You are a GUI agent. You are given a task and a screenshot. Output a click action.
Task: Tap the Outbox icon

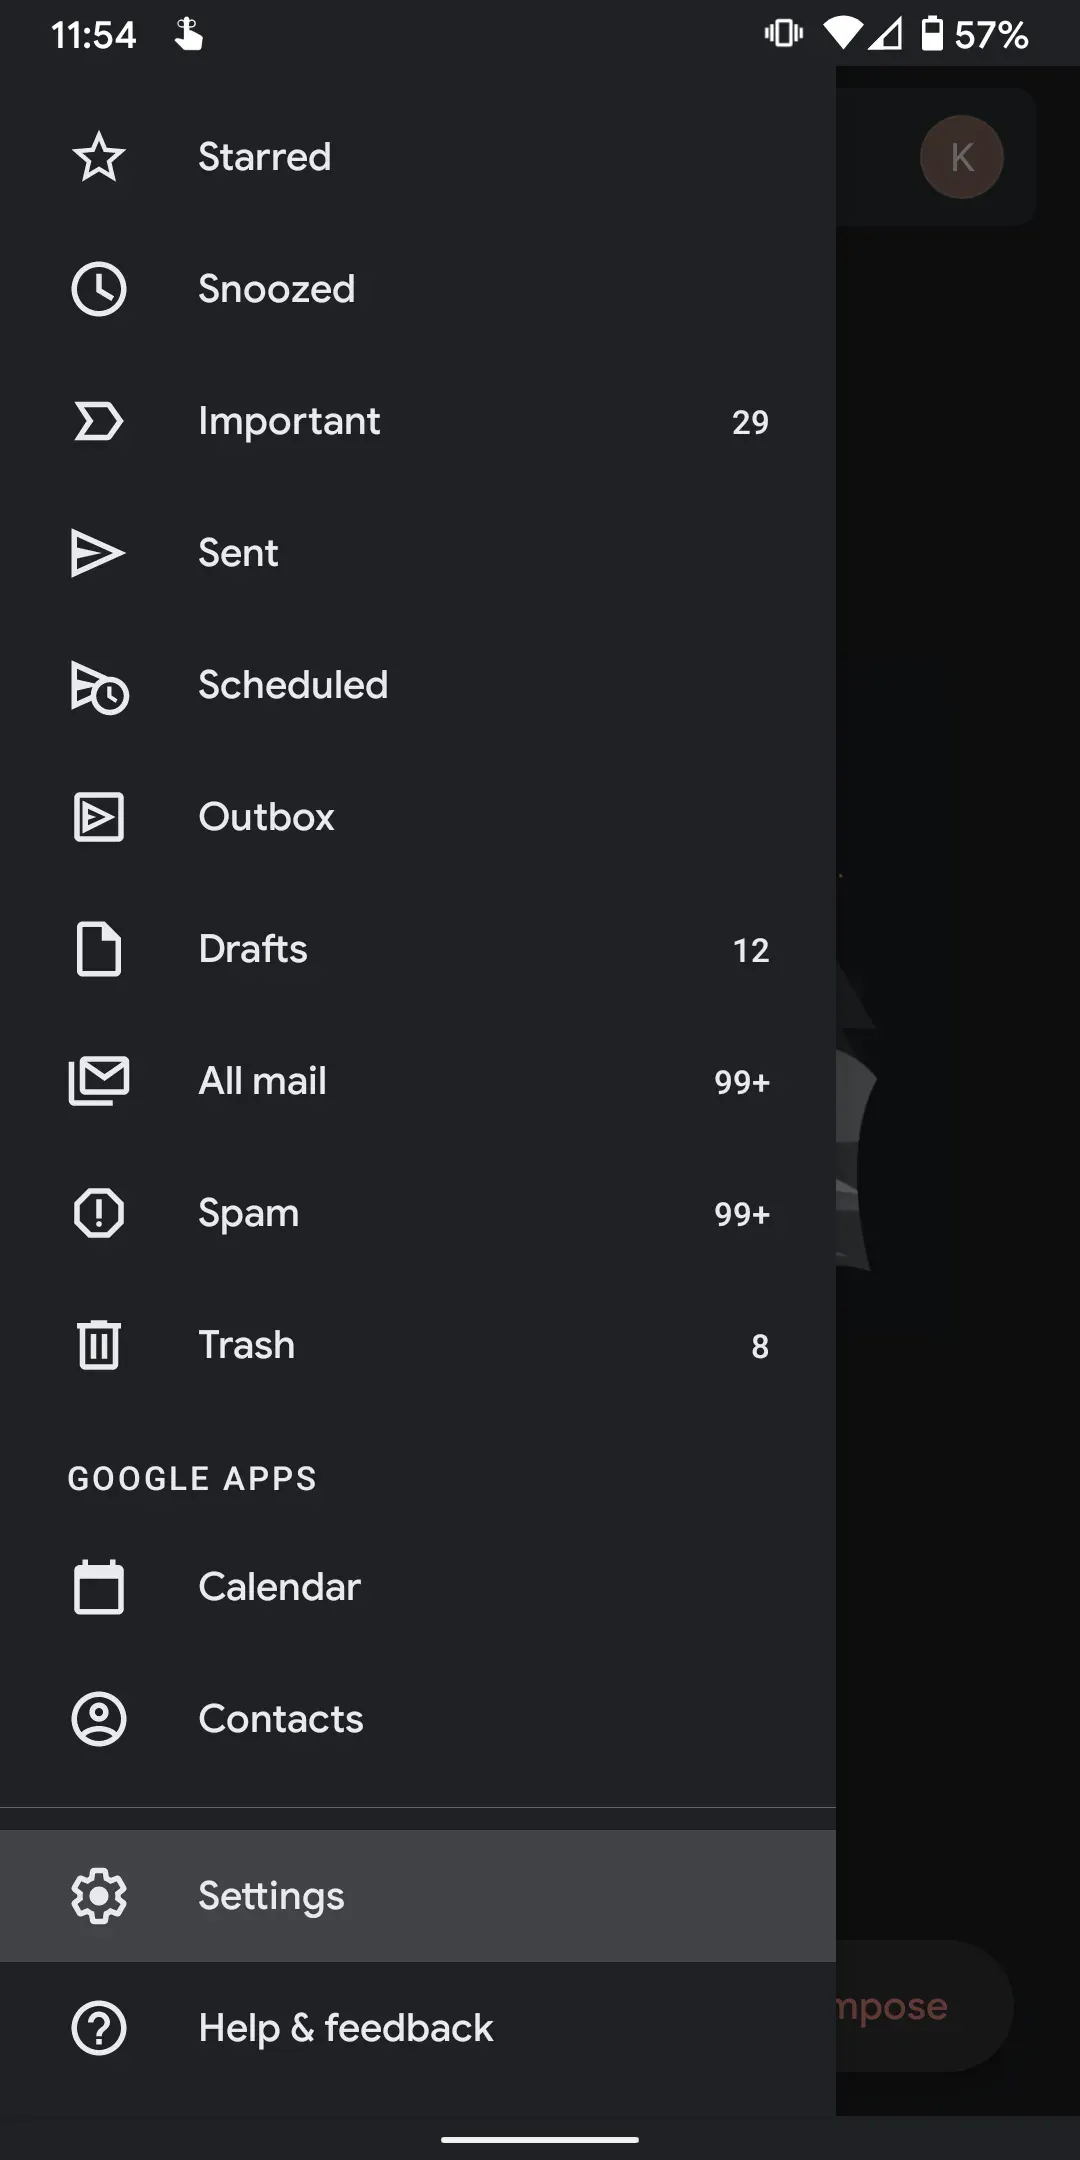pos(98,817)
